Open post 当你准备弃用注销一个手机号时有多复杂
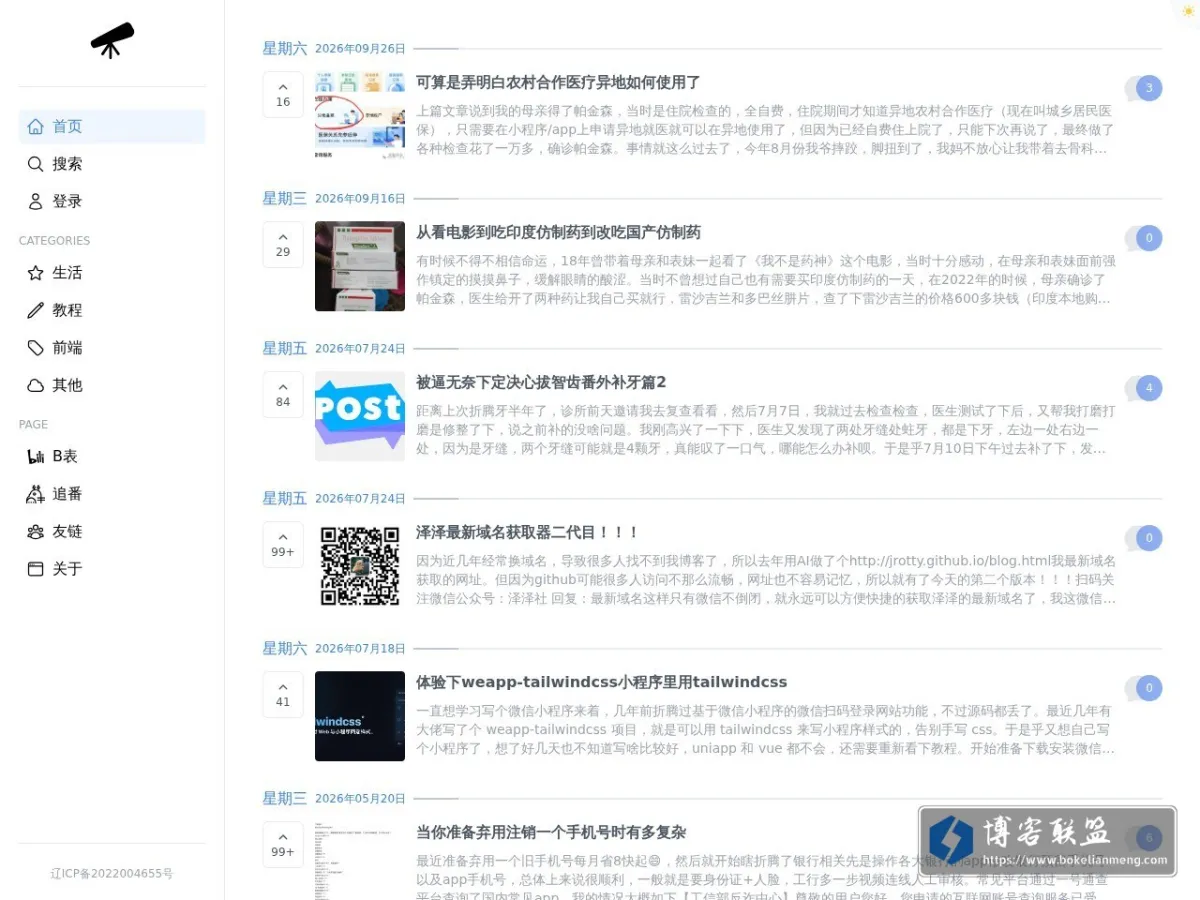1200x900 pixels. pyautogui.click(x=551, y=832)
